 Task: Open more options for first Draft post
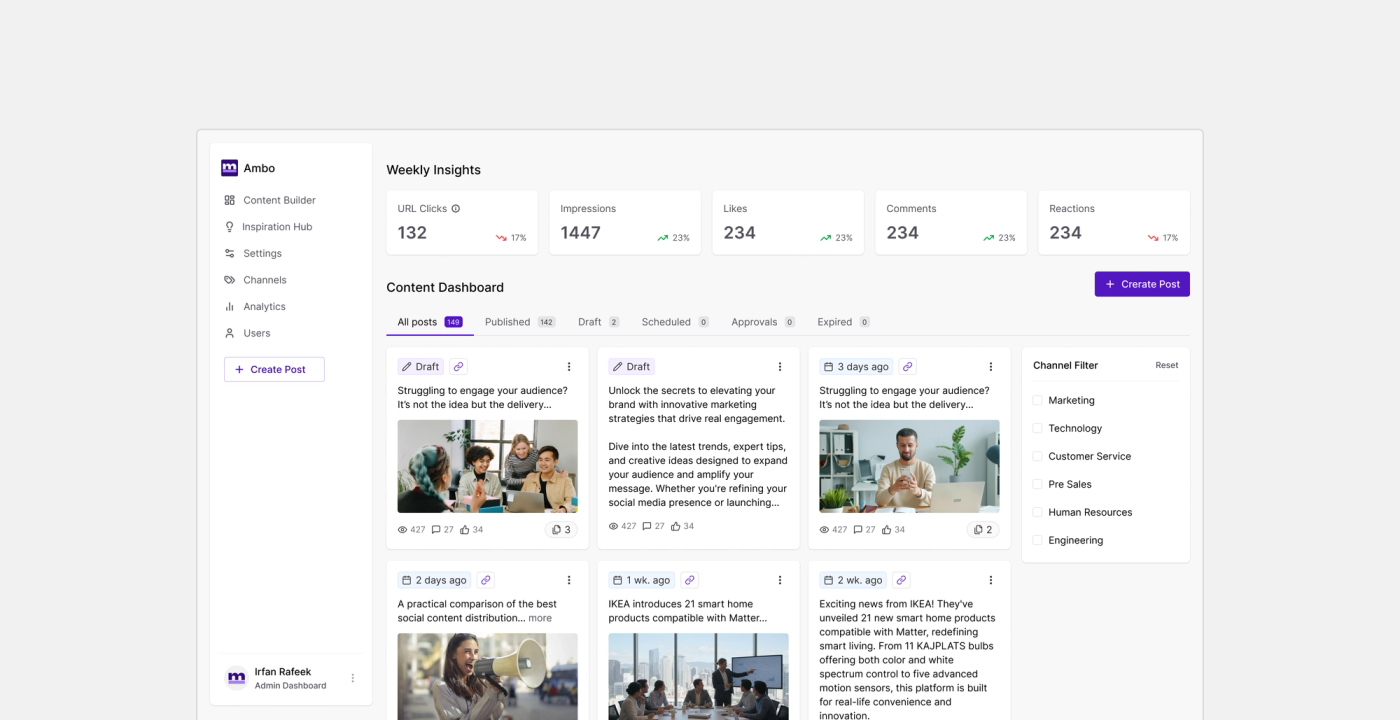point(569,367)
